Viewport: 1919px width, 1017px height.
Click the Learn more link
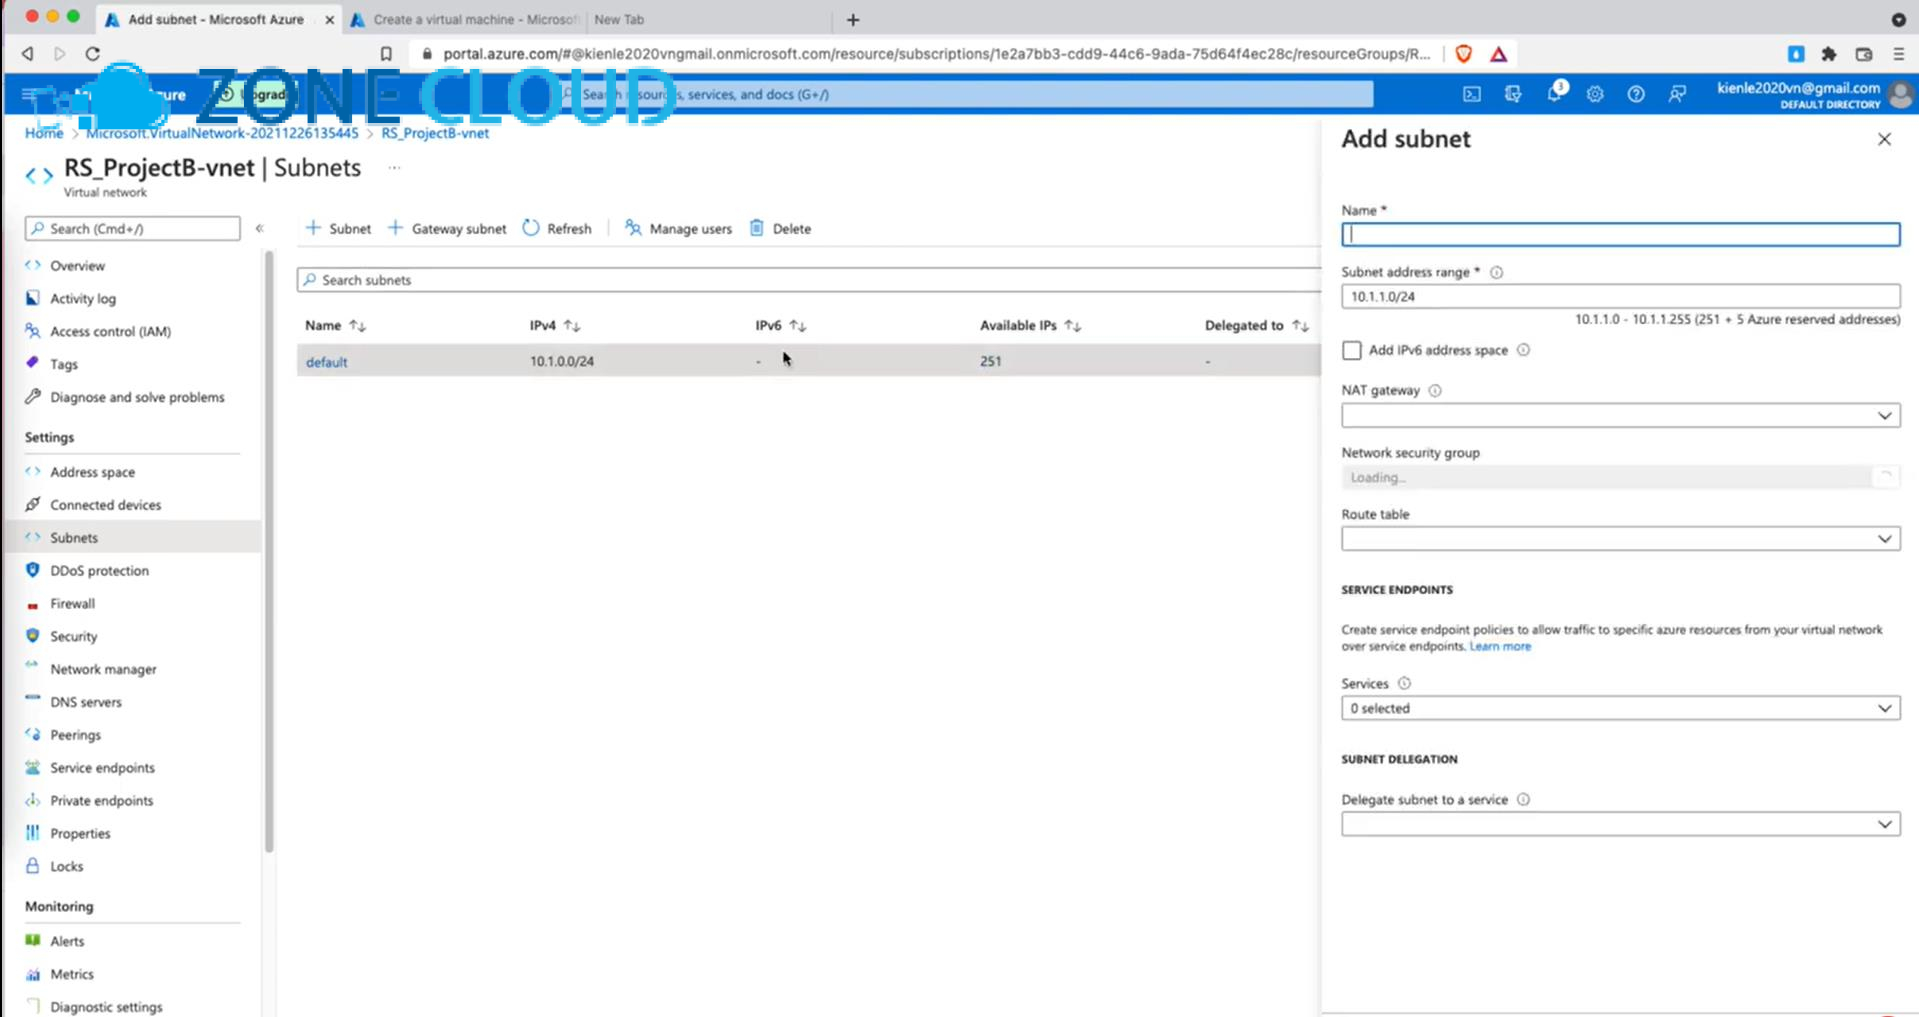[1500, 647]
